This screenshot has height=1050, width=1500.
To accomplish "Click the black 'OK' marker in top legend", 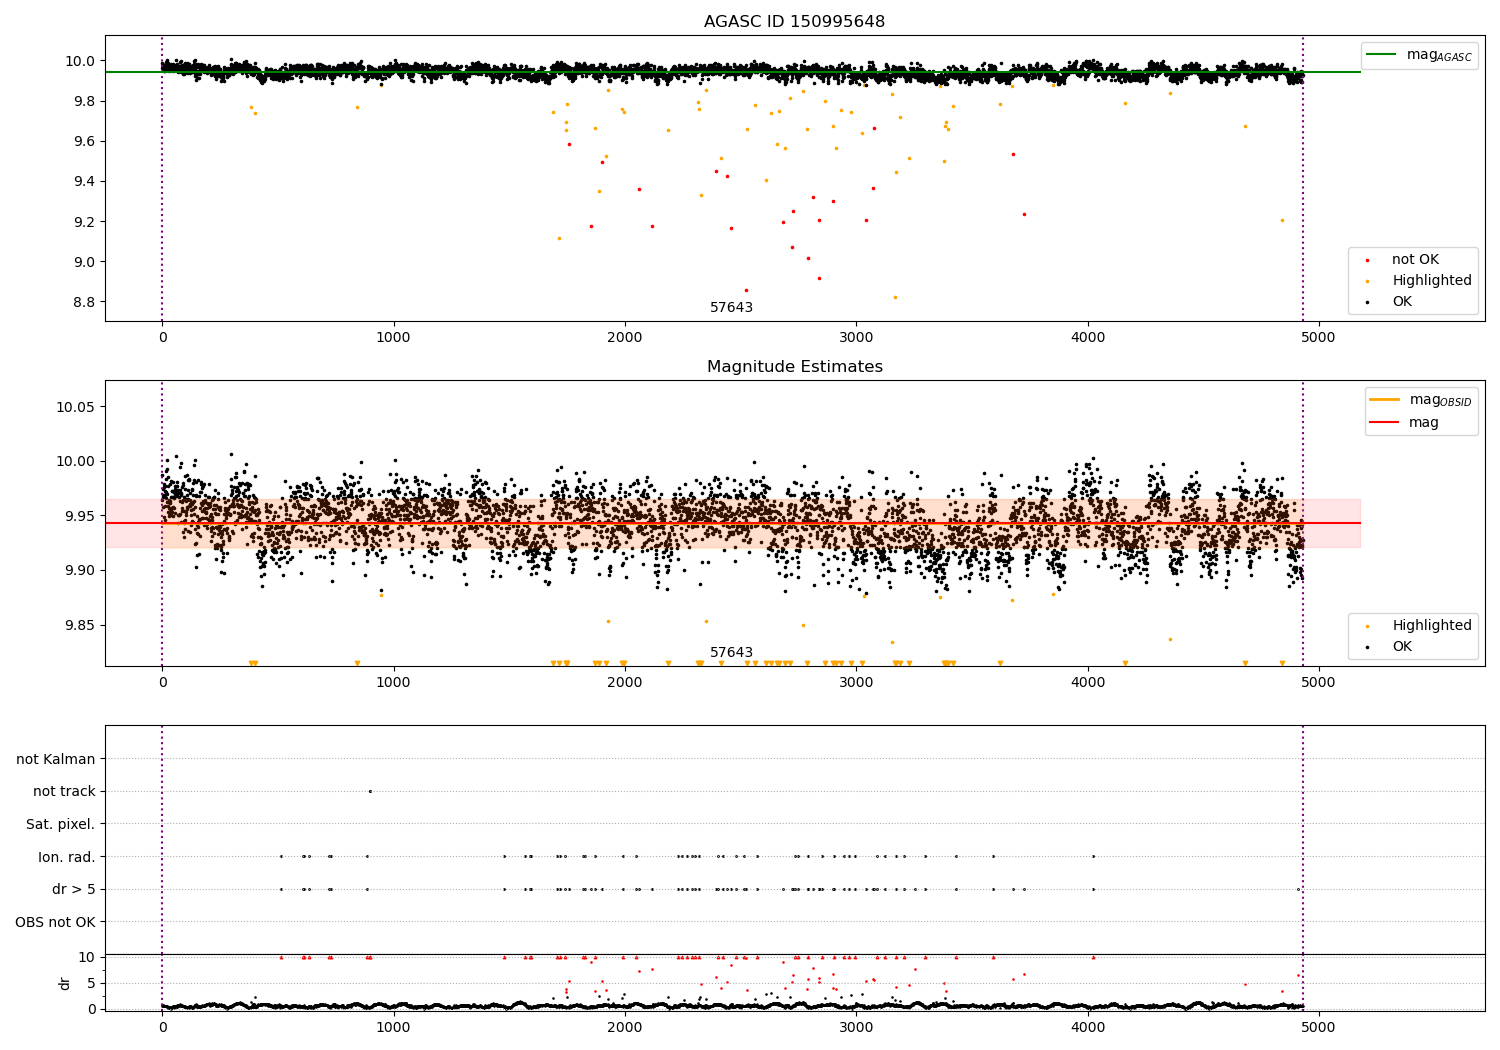I will (x=1368, y=302).
